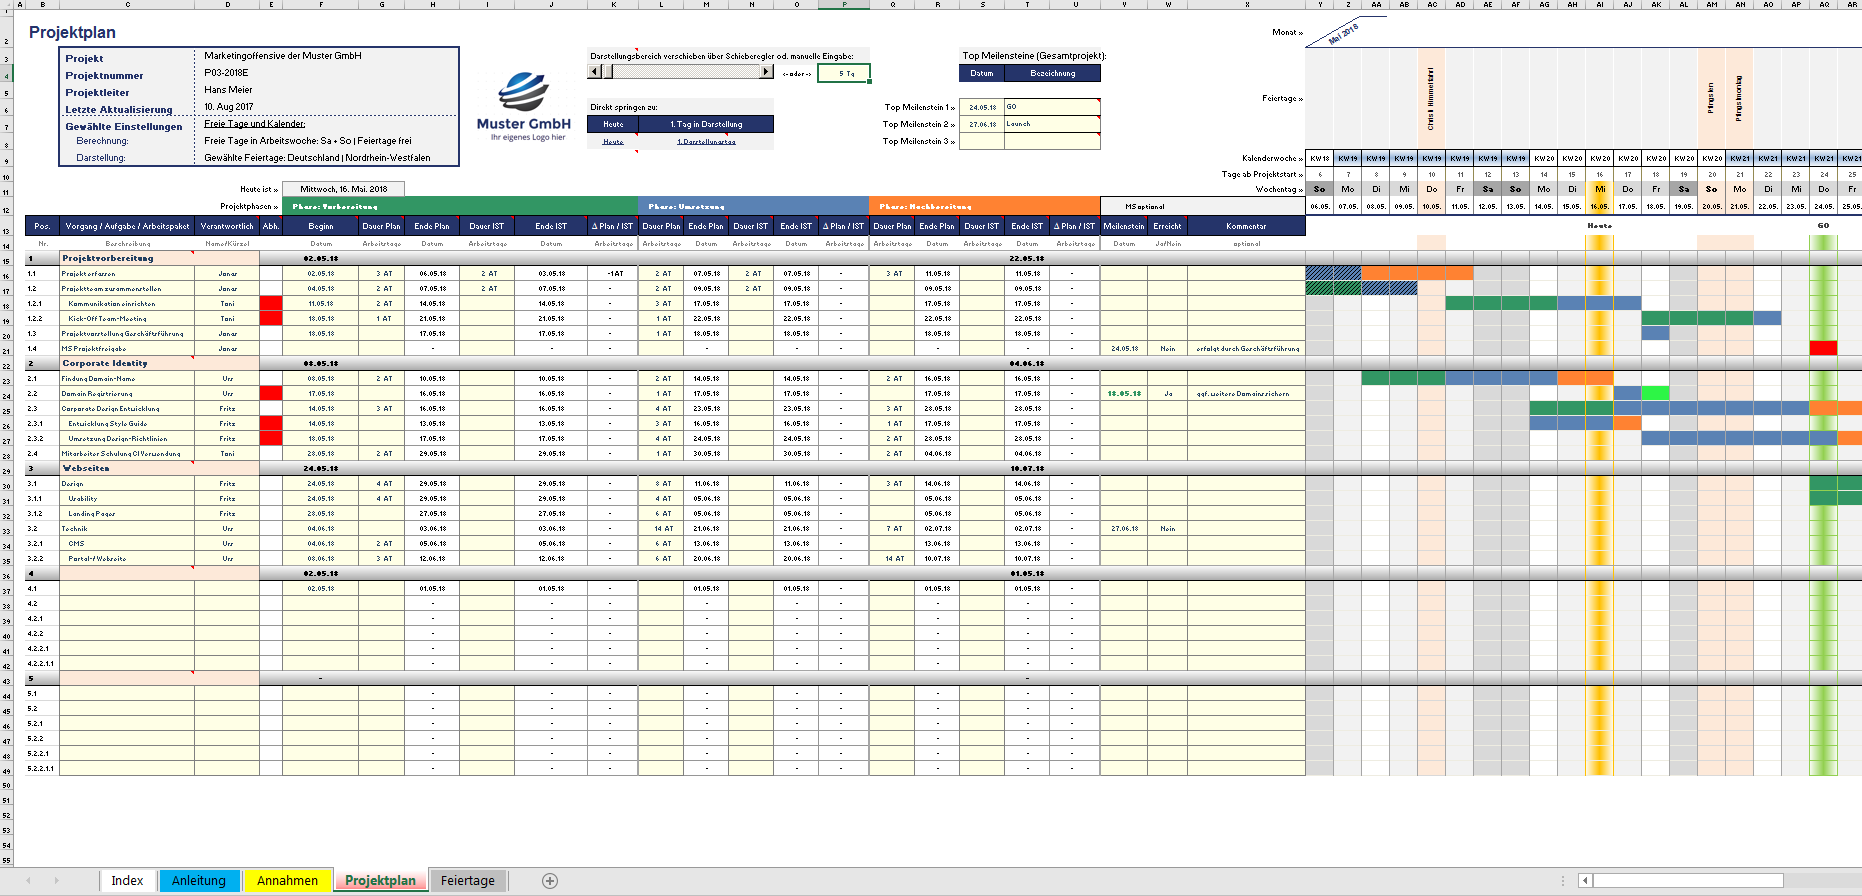Click the Muster GmbH logo image
The image size is (1862, 896).
tap(523, 107)
